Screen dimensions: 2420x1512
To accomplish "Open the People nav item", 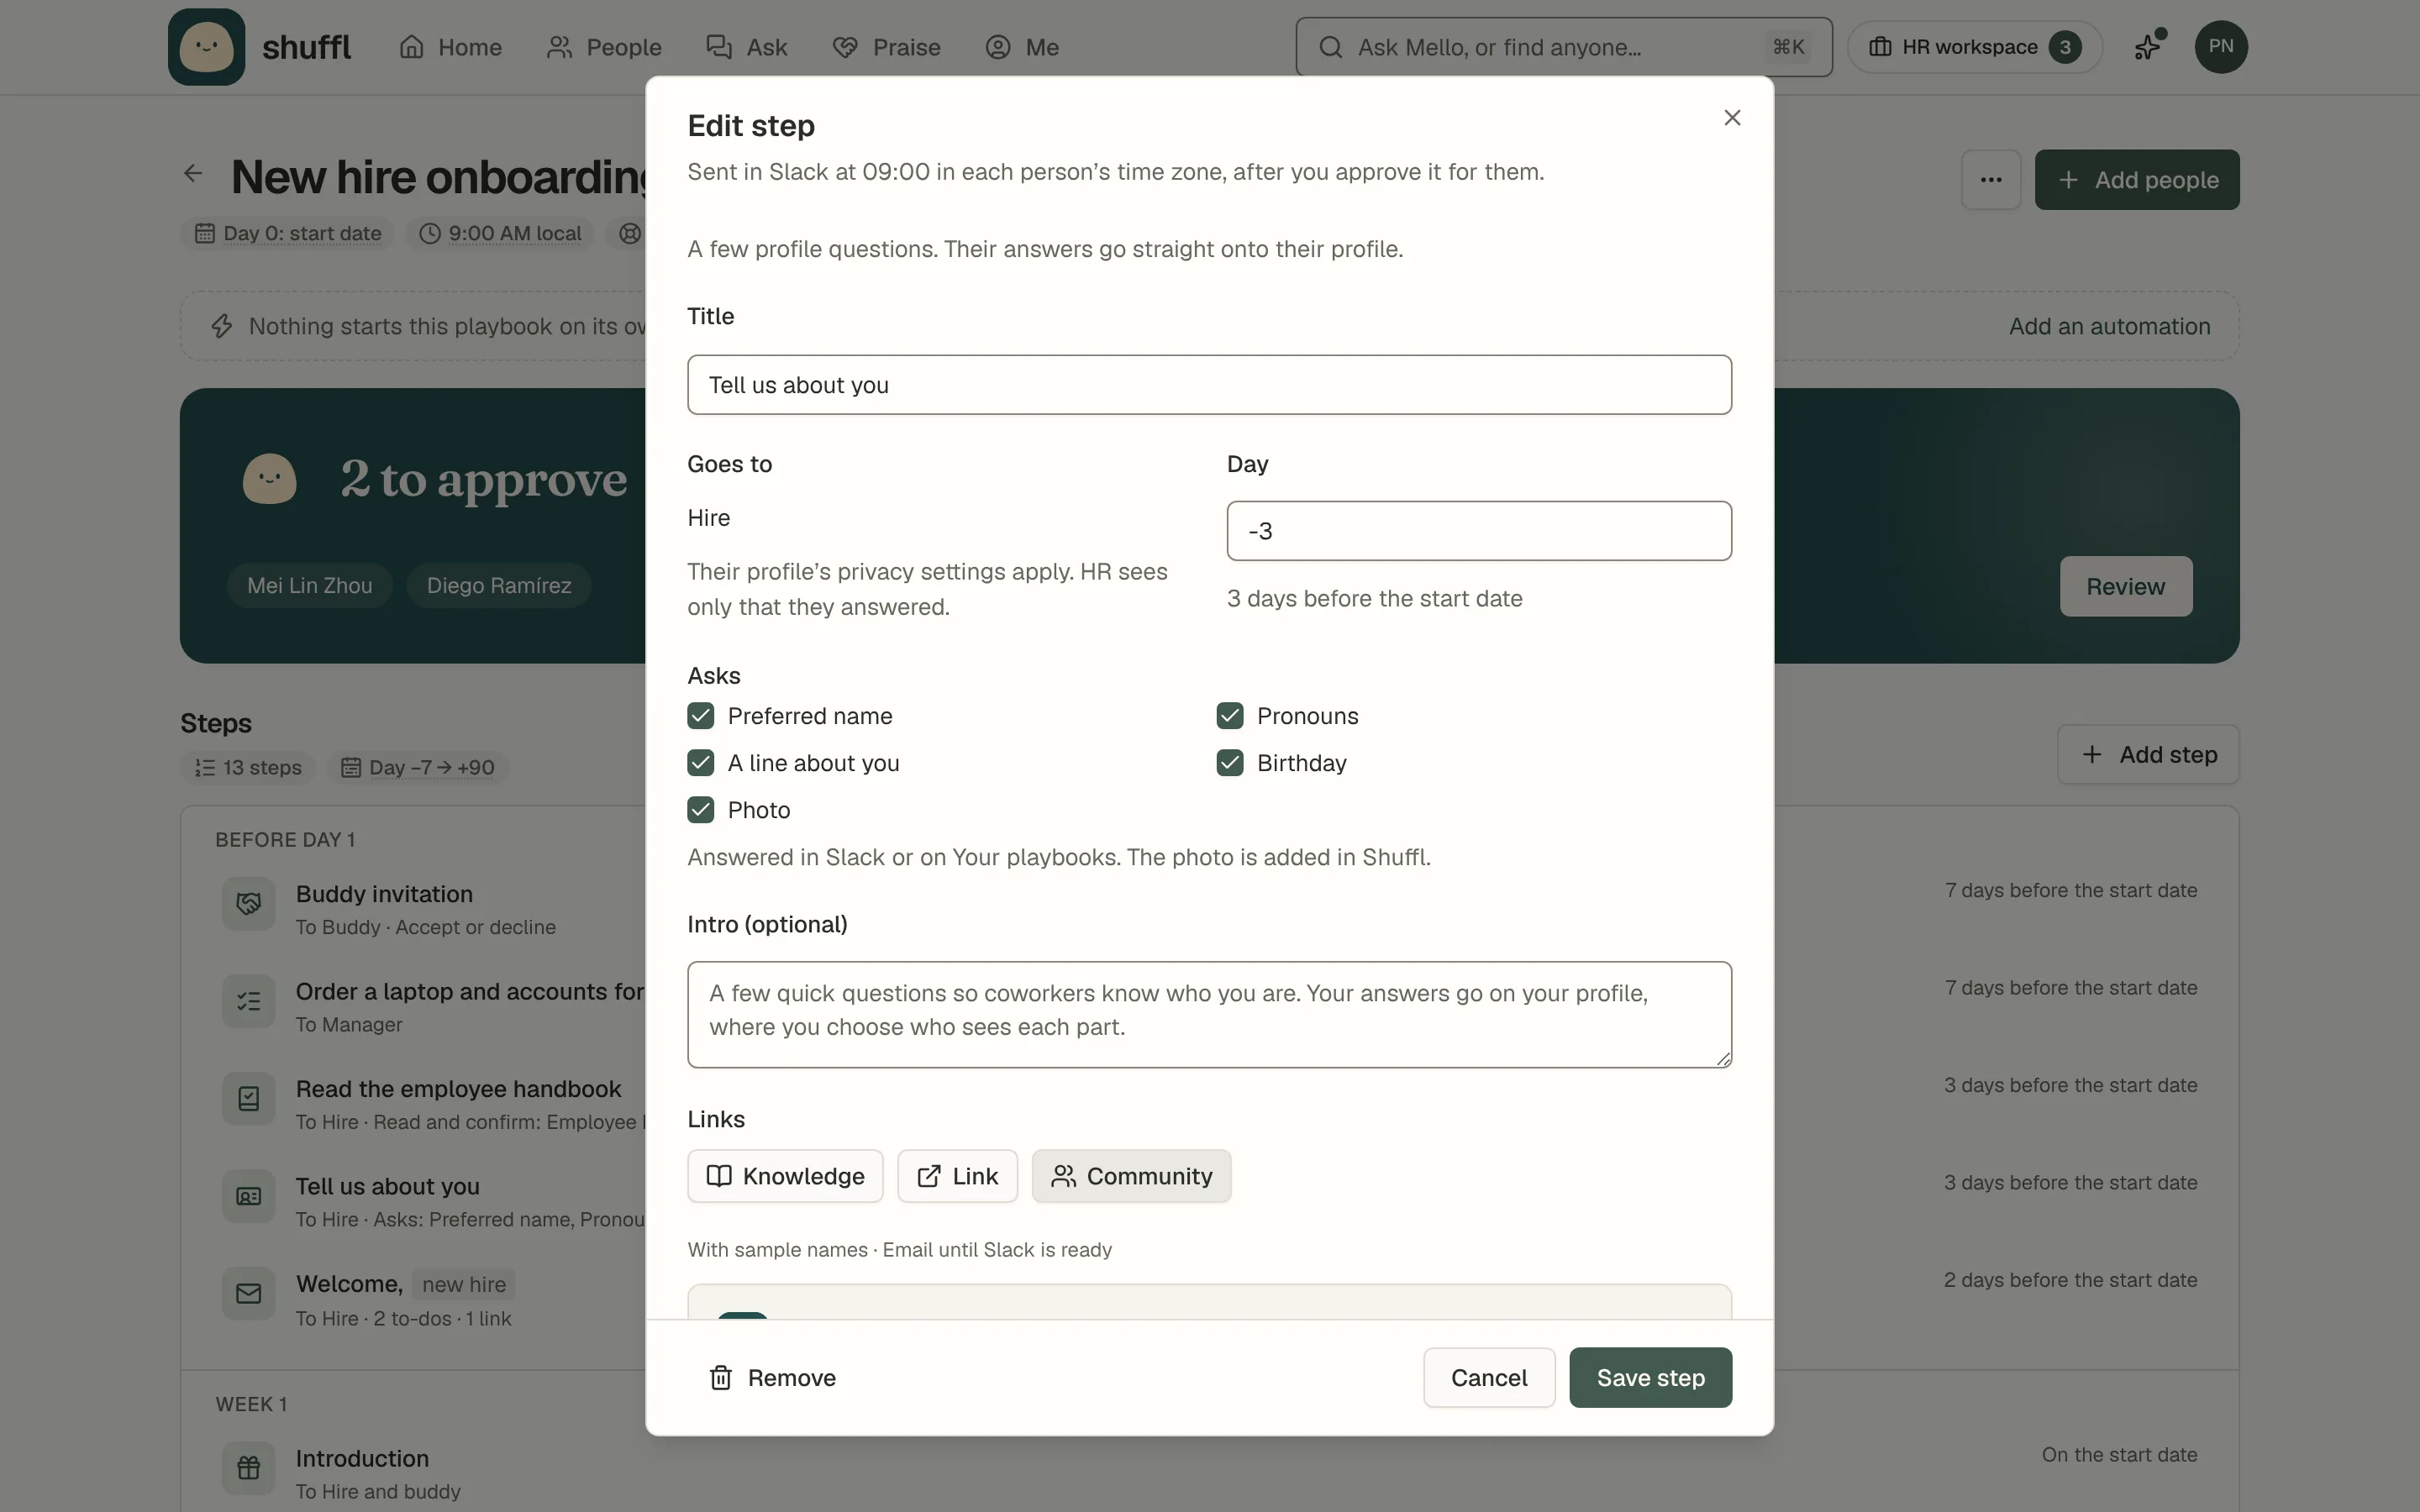I will (x=604, y=47).
